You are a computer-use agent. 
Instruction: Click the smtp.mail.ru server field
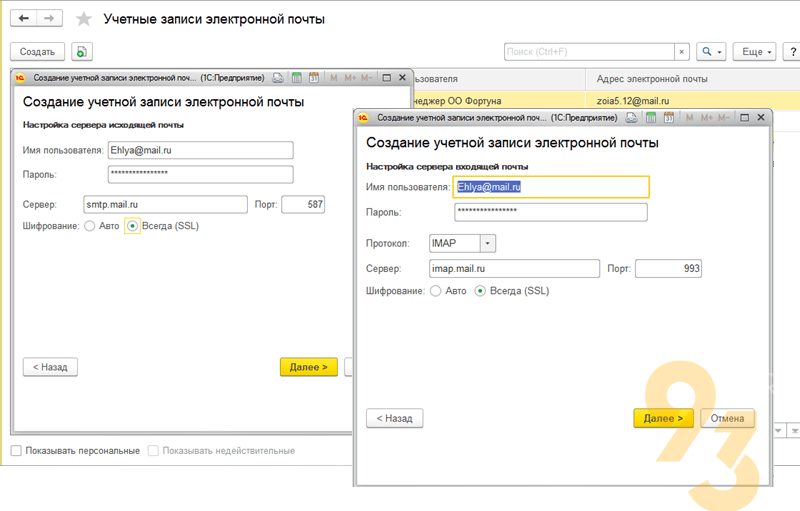pyautogui.click(x=165, y=205)
